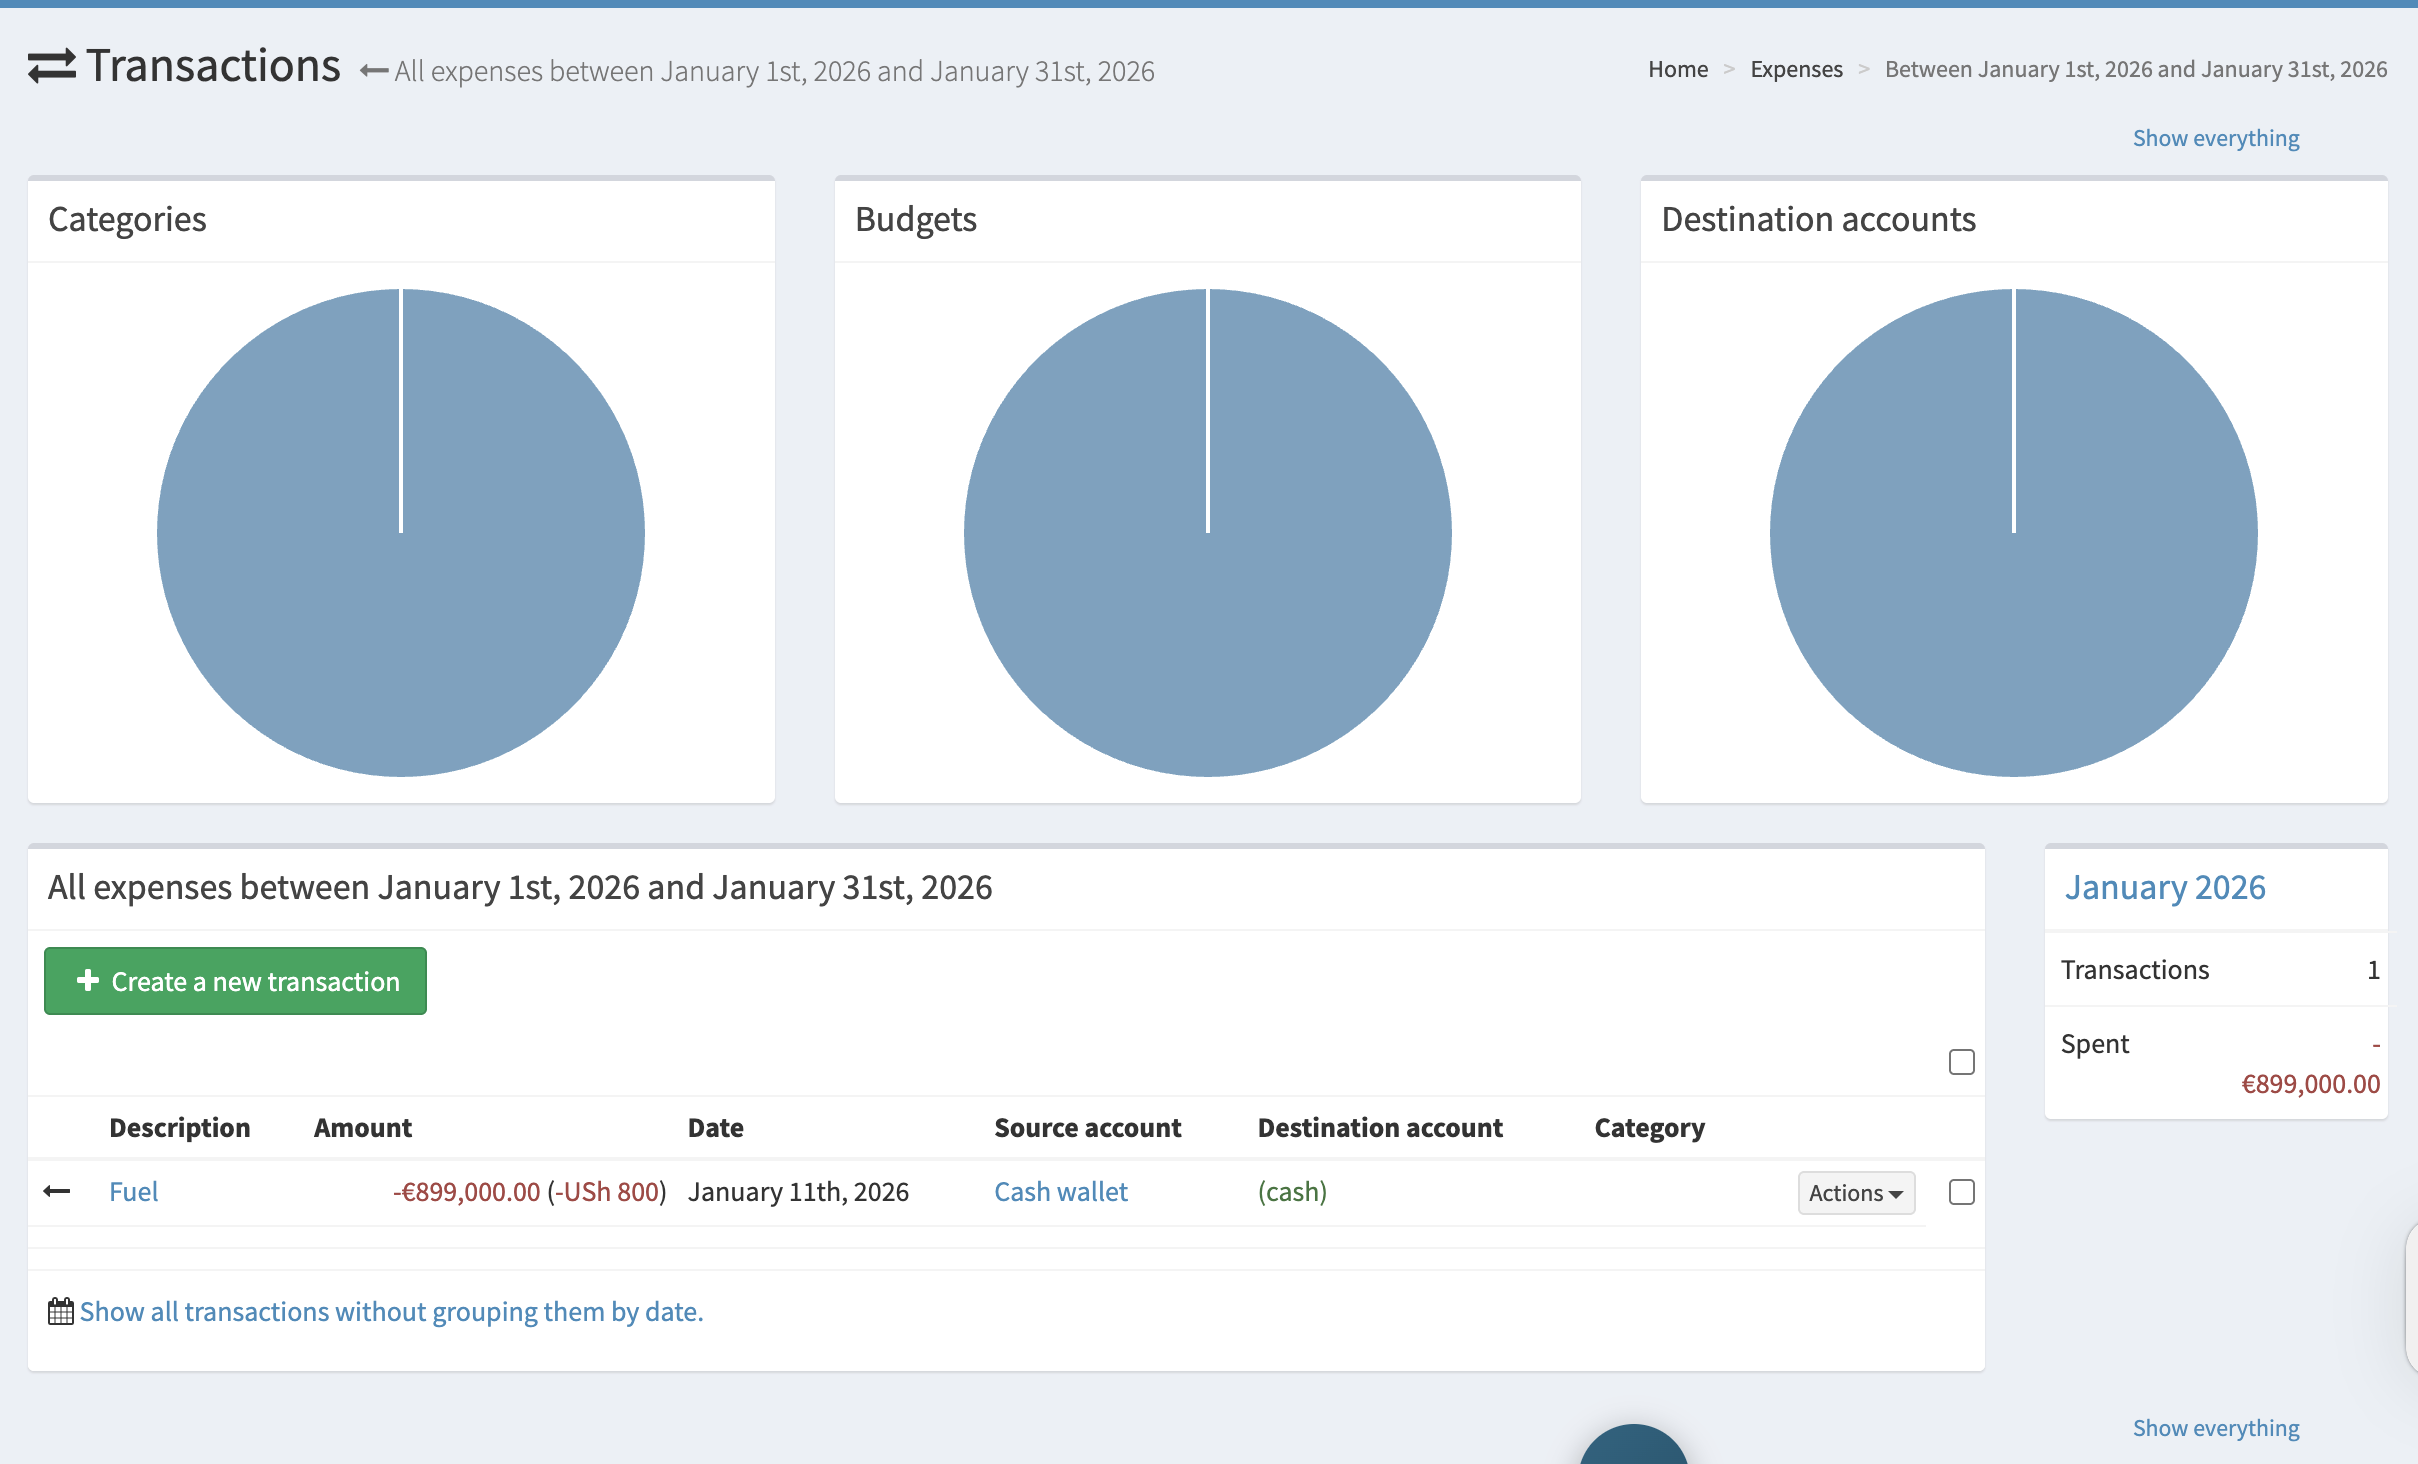This screenshot has width=2418, height=1464.
Task: Click the plus icon on the green transaction button
Action: point(87,980)
